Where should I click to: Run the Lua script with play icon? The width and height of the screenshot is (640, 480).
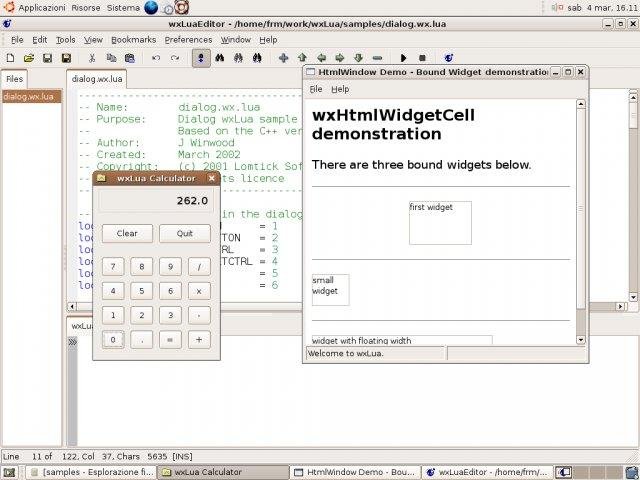point(404,58)
